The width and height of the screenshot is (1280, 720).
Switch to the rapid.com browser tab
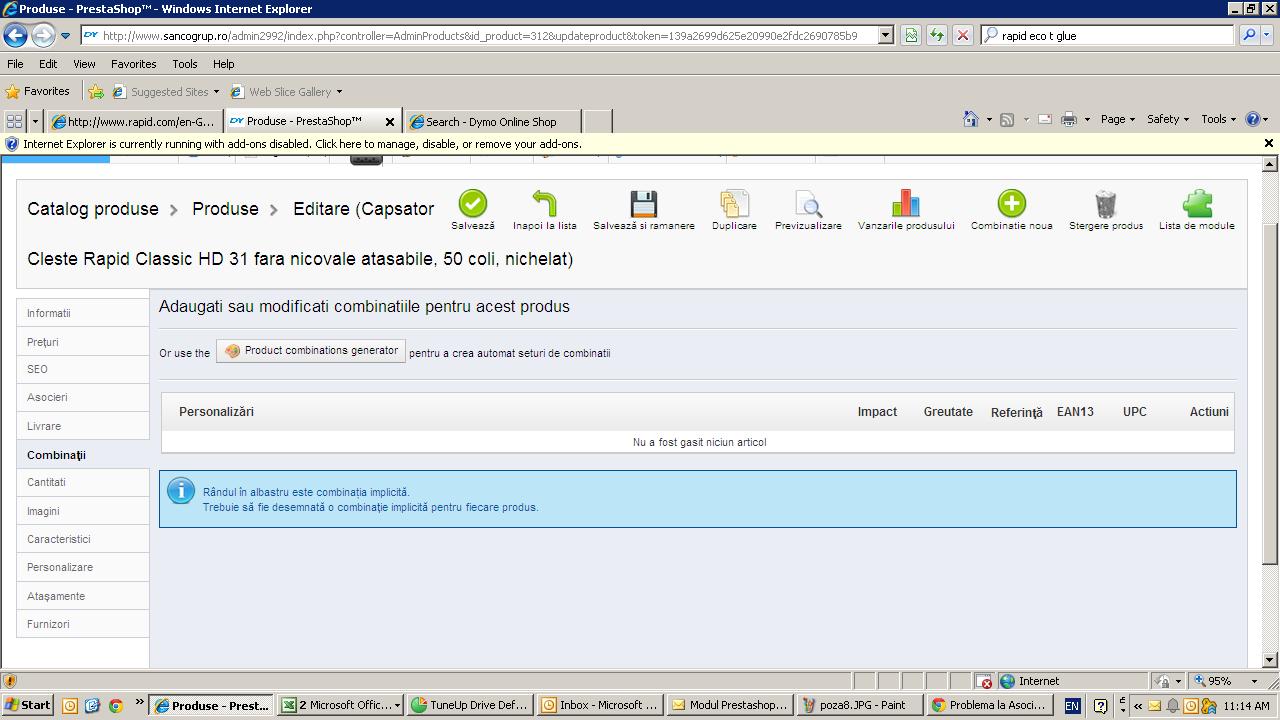[x=135, y=121]
